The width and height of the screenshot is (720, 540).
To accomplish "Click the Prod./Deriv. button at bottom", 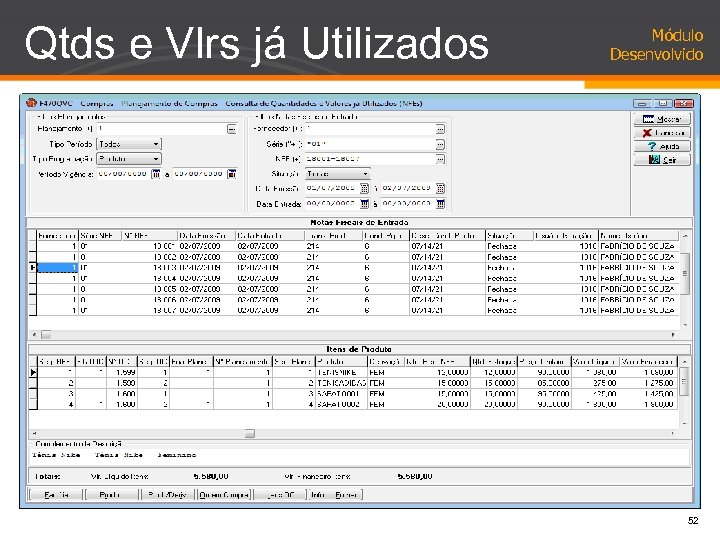I will tap(167, 495).
